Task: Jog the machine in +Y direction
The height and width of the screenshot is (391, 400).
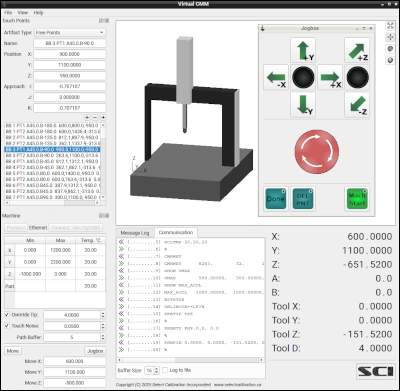Action: point(303,50)
